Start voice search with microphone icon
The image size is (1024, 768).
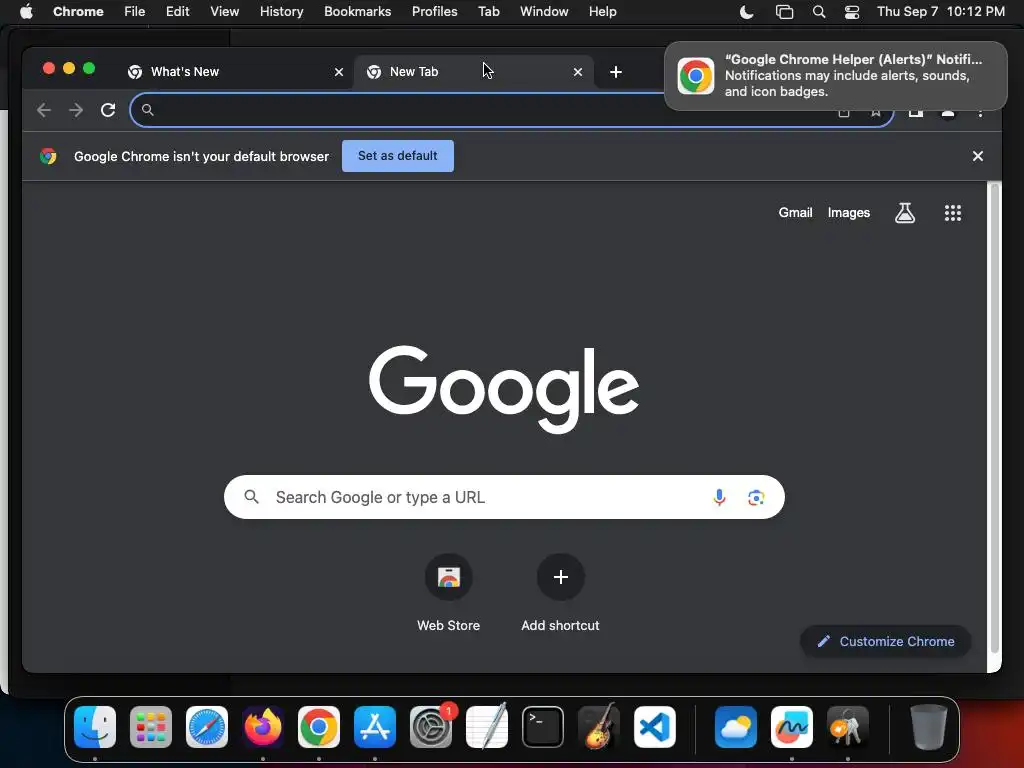point(719,498)
